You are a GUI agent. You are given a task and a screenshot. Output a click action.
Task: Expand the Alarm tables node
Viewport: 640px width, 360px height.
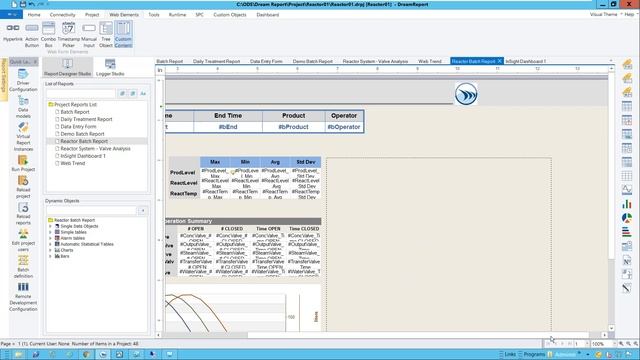tap(51, 238)
